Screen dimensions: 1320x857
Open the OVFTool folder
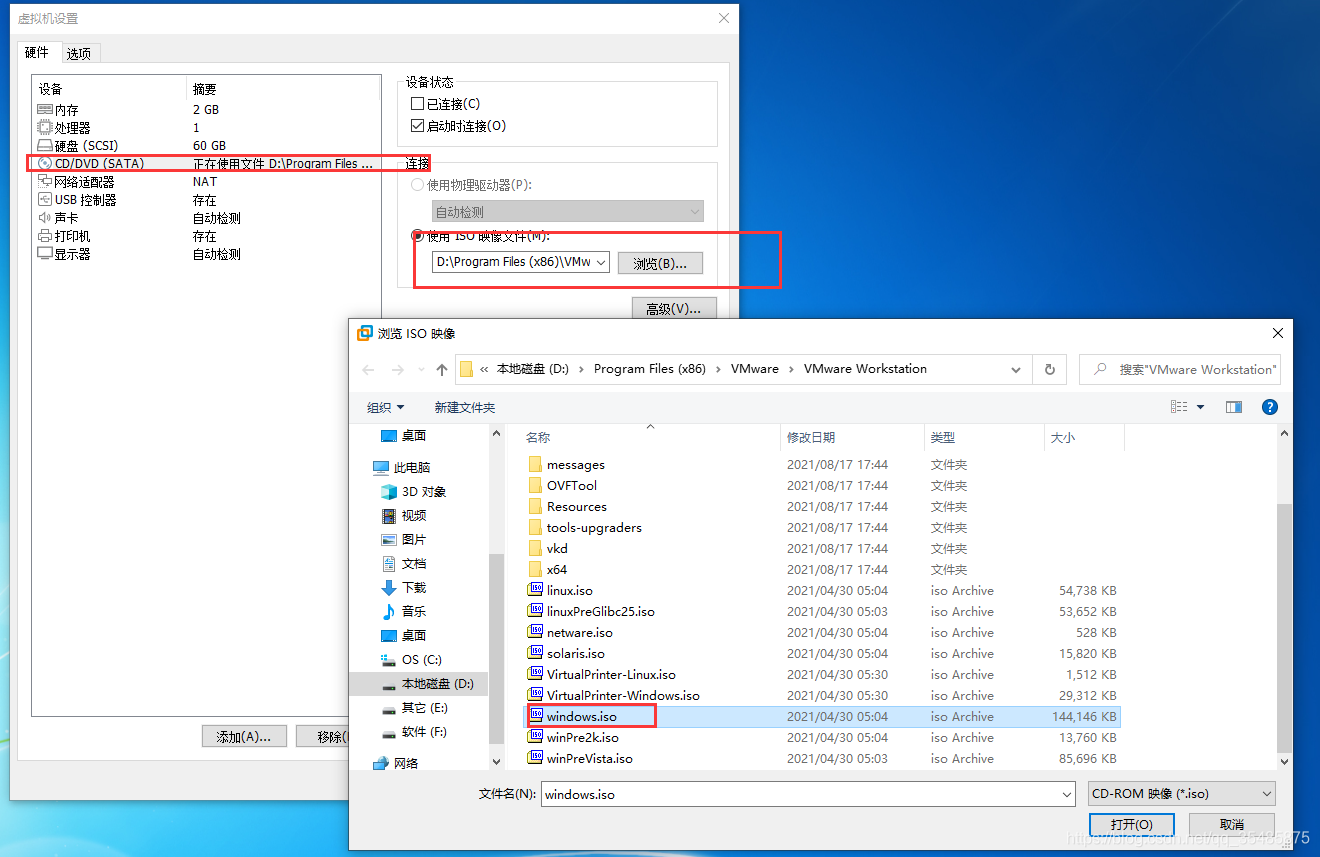pyautogui.click(x=572, y=486)
